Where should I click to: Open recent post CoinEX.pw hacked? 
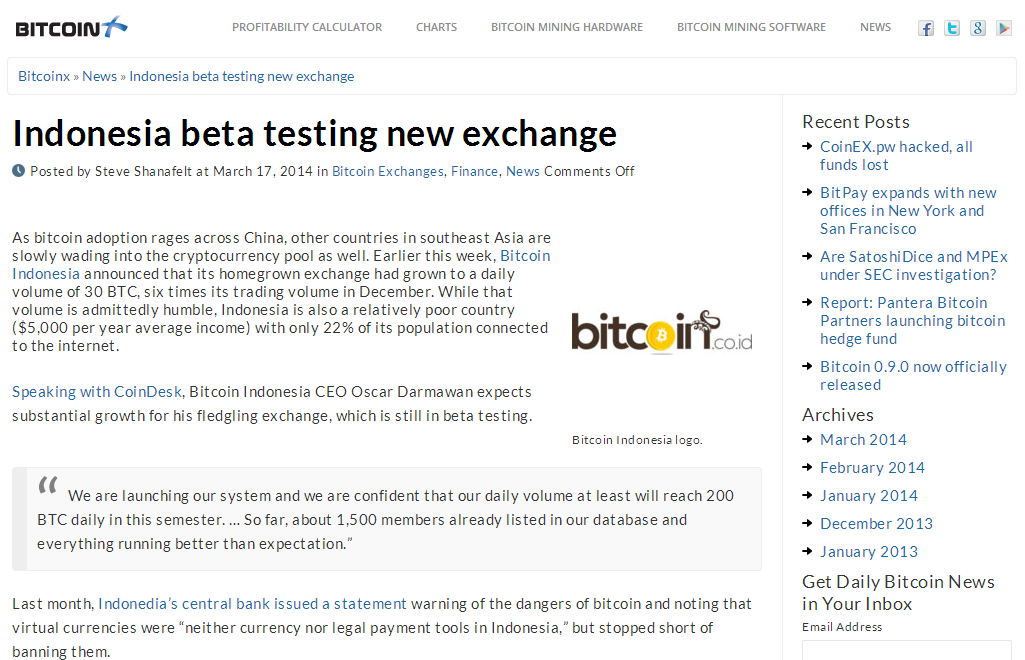[896, 156]
